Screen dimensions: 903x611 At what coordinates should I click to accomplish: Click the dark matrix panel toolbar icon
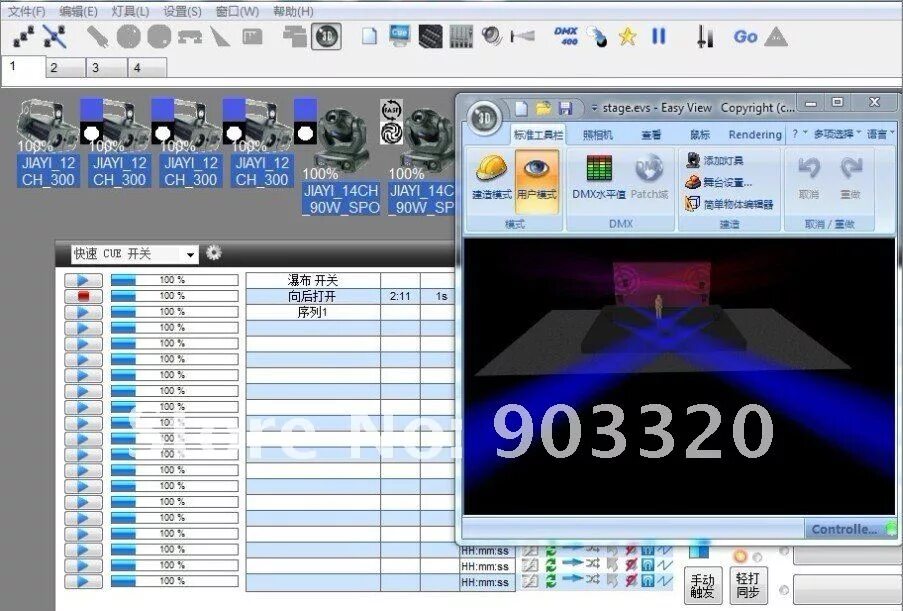[430, 37]
